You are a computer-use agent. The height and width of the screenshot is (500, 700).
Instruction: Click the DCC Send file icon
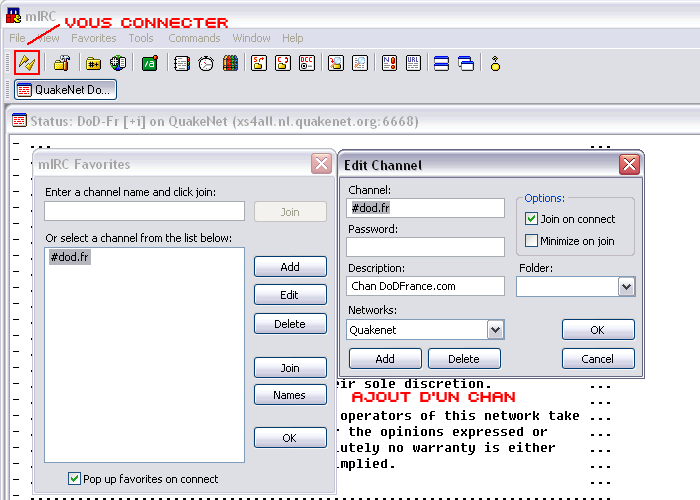coord(259,63)
